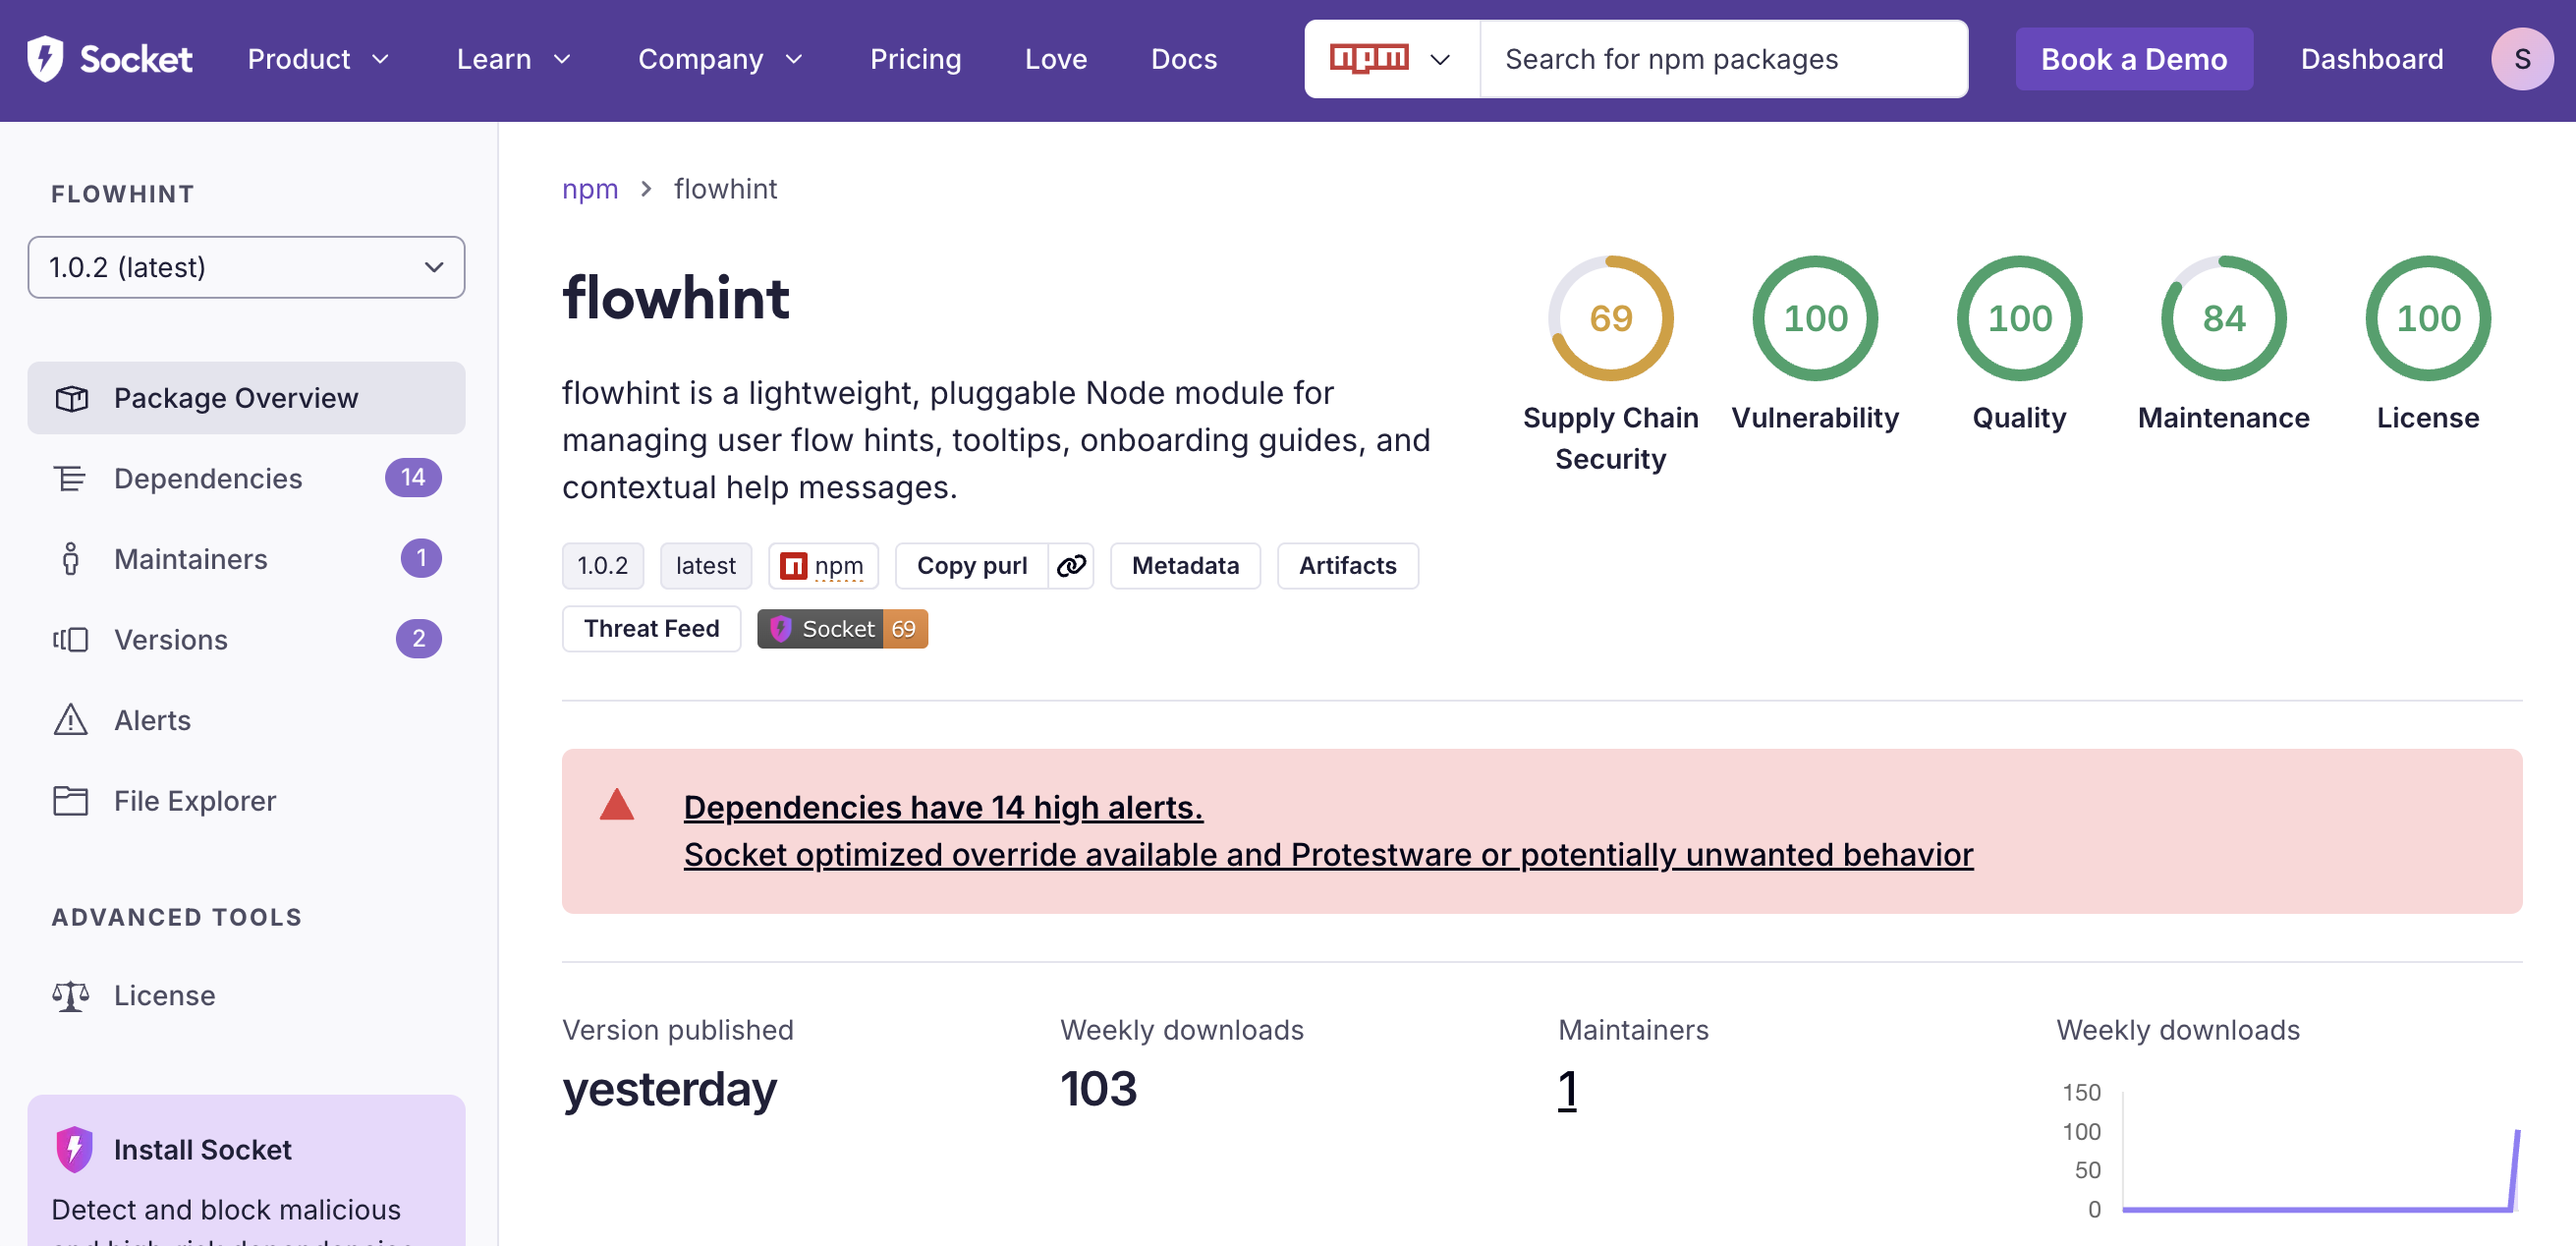Viewport: 2576px width, 1246px height.
Task: Click the File Explorer folder icon
Action: pyautogui.click(x=71, y=800)
